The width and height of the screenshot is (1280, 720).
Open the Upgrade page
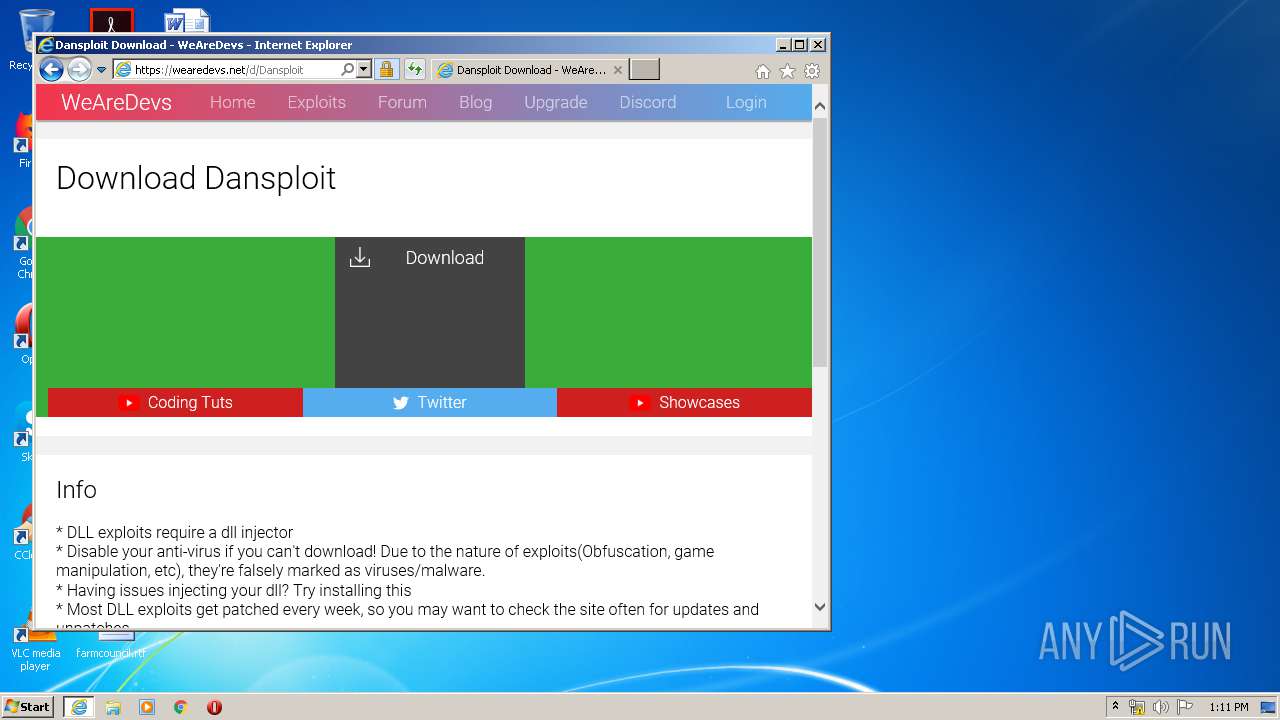tap(556, 102)
